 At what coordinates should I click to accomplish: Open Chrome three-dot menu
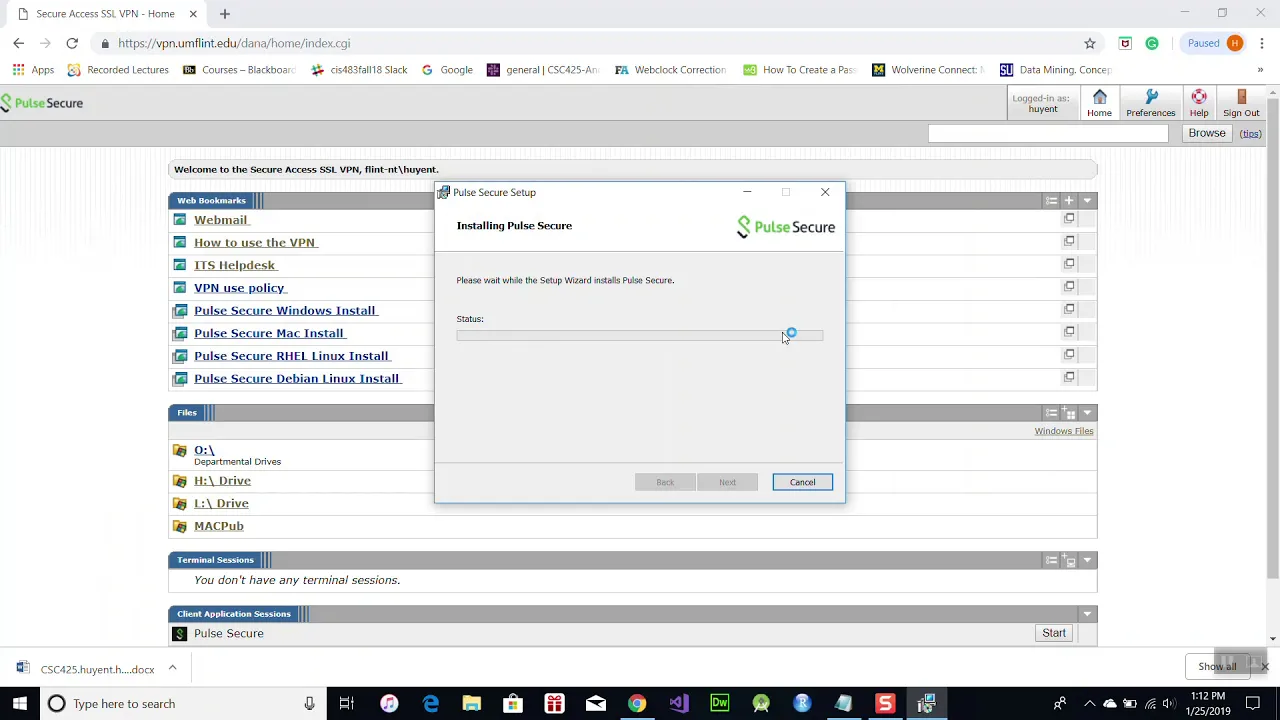tap(1262, 43)
